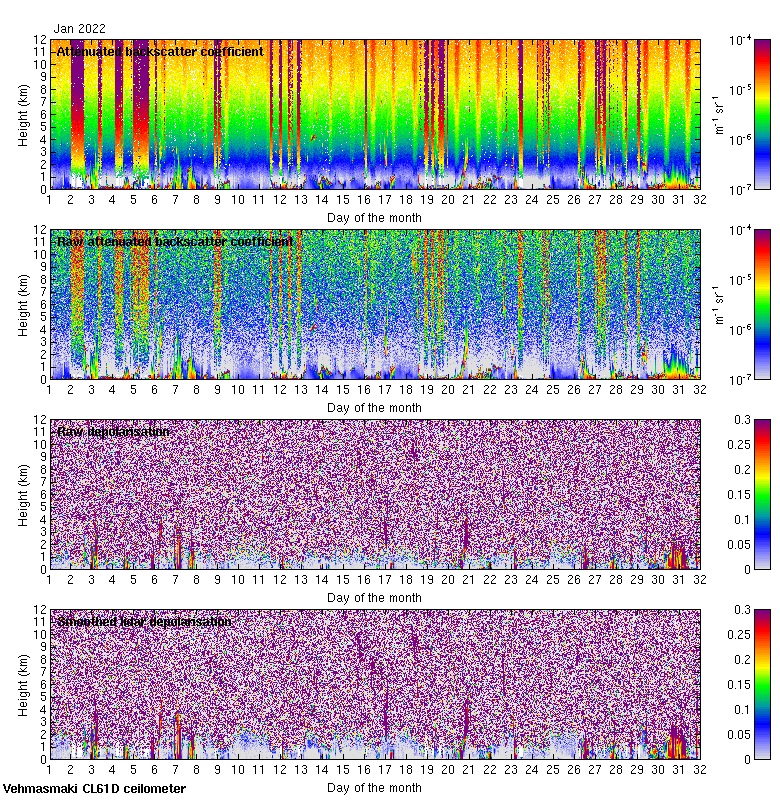
Task: Click the smoothed lidar depolarisation plot area
Action: point(375,684)
